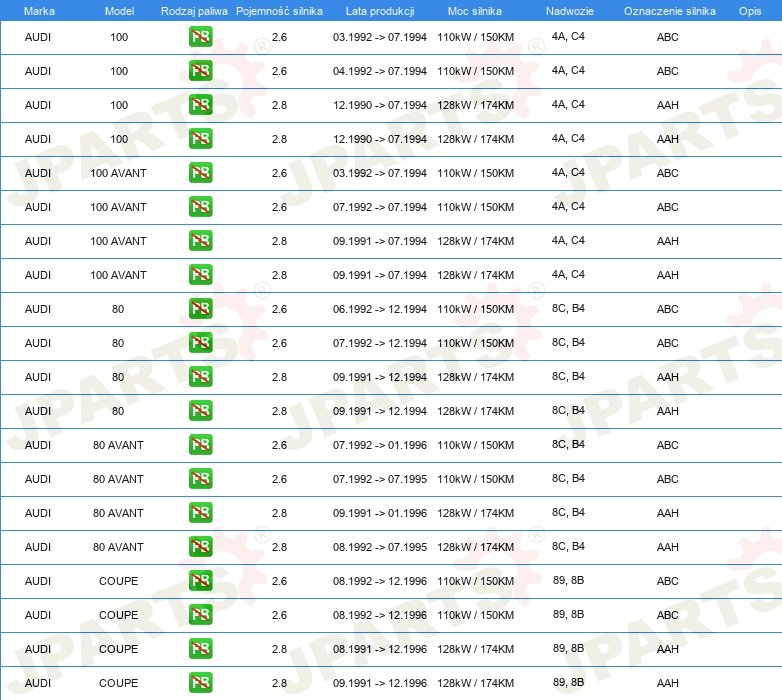Select the fuel icon for the 100 AVANT row starting 03.1992
Screen dimensions: 782x700
[200, 173]
